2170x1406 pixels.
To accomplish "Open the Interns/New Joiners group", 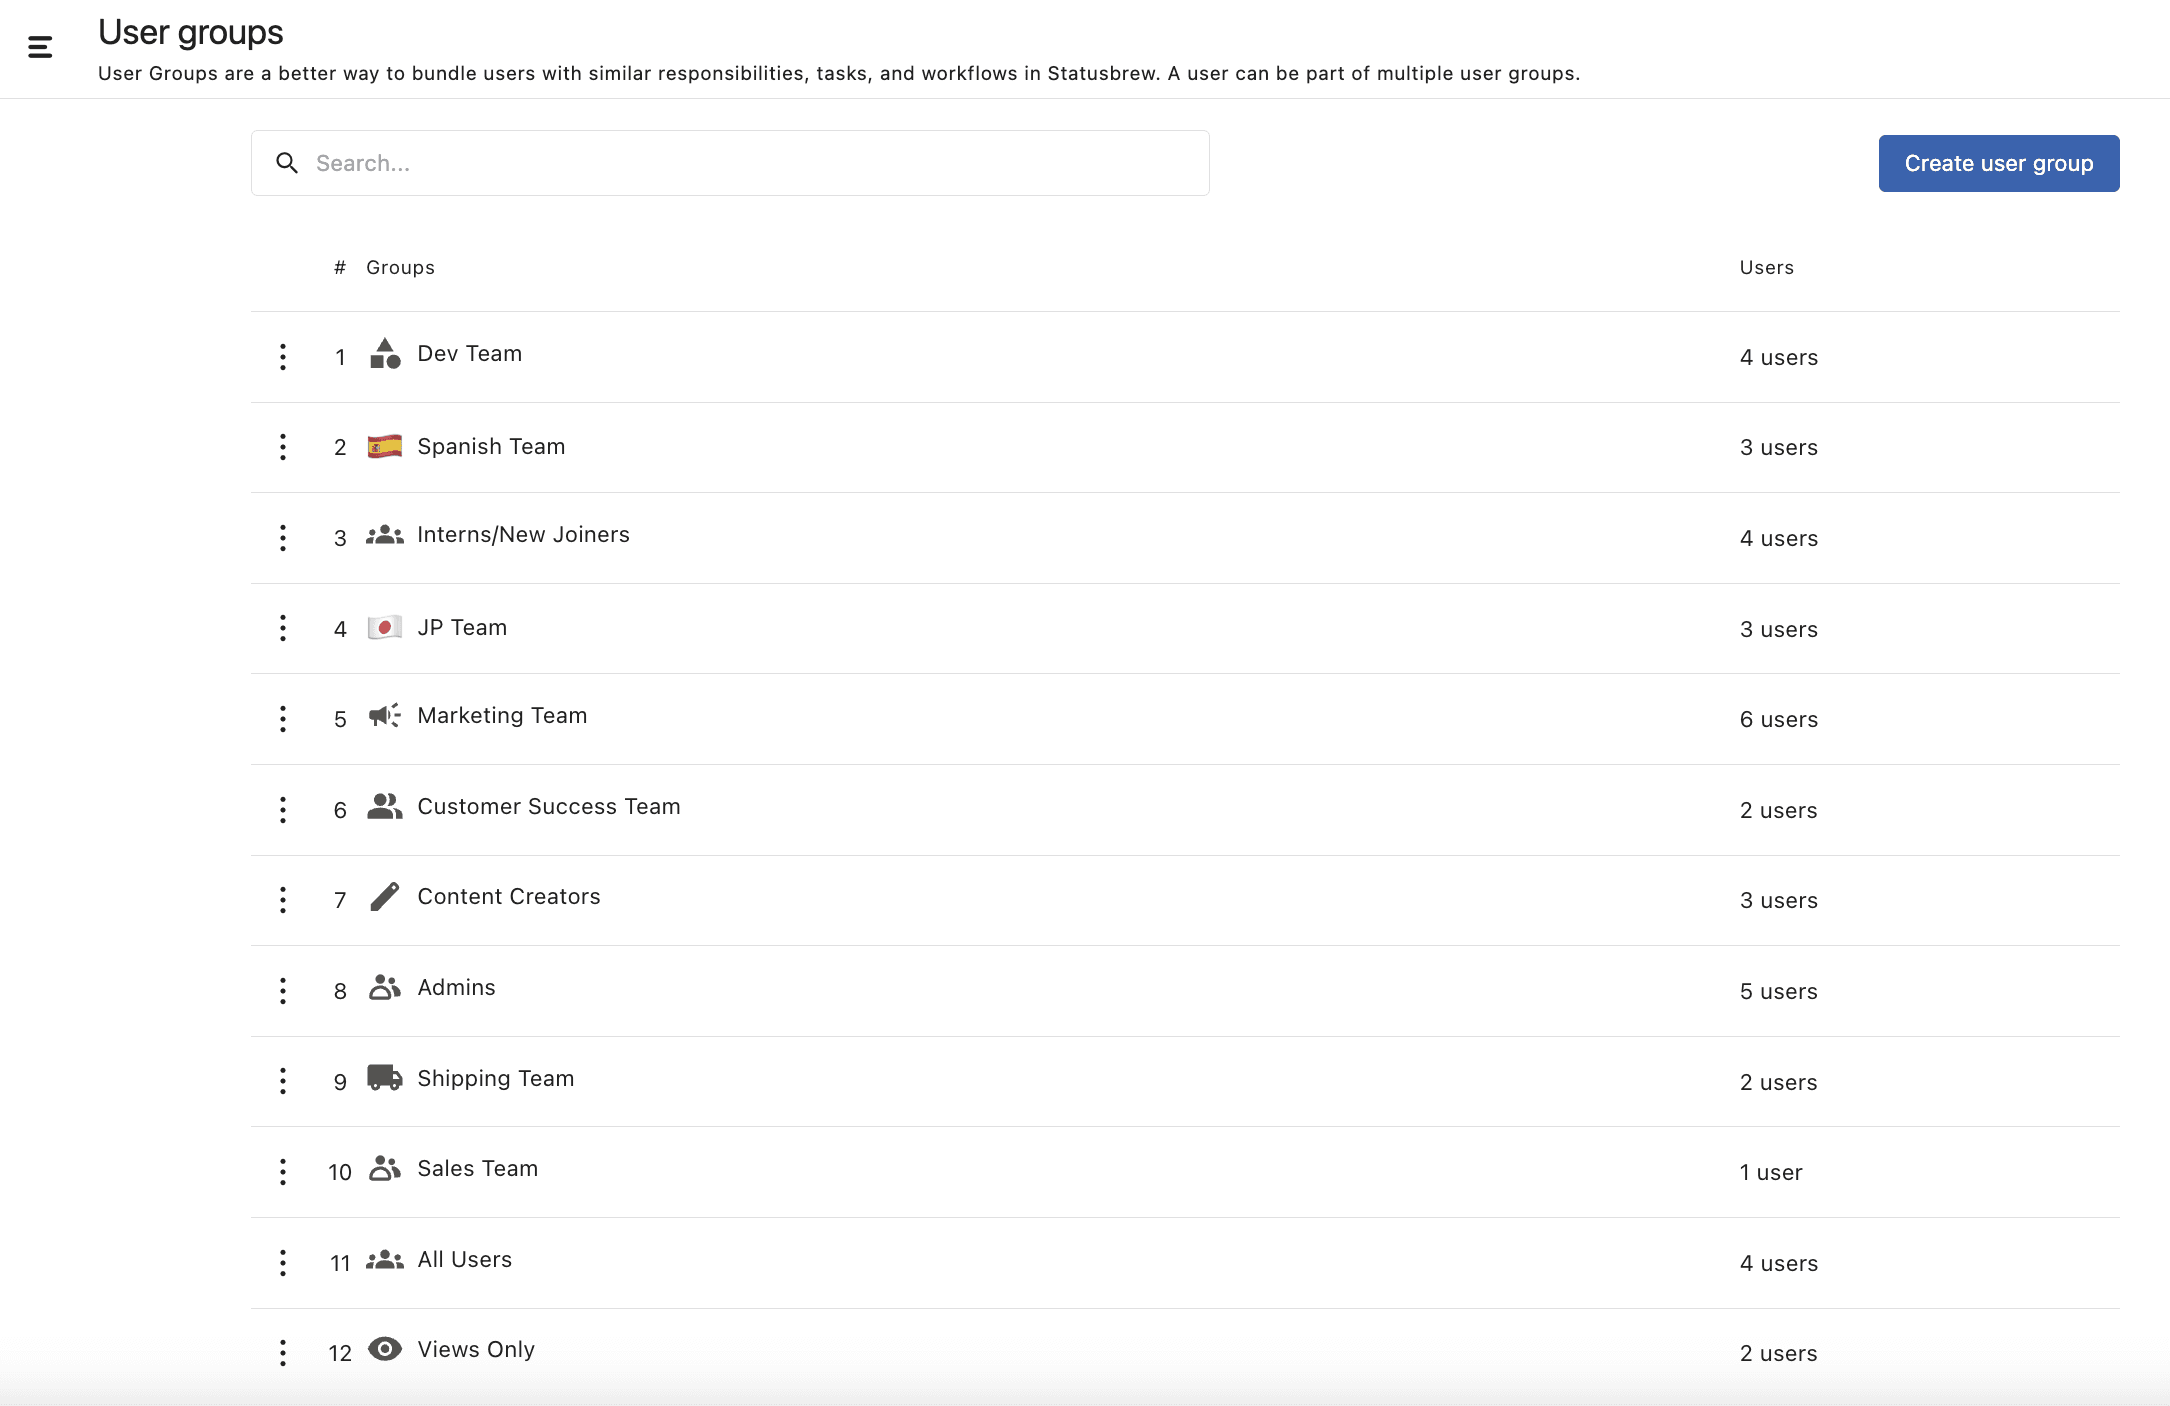I will click(x=523, y=535).
